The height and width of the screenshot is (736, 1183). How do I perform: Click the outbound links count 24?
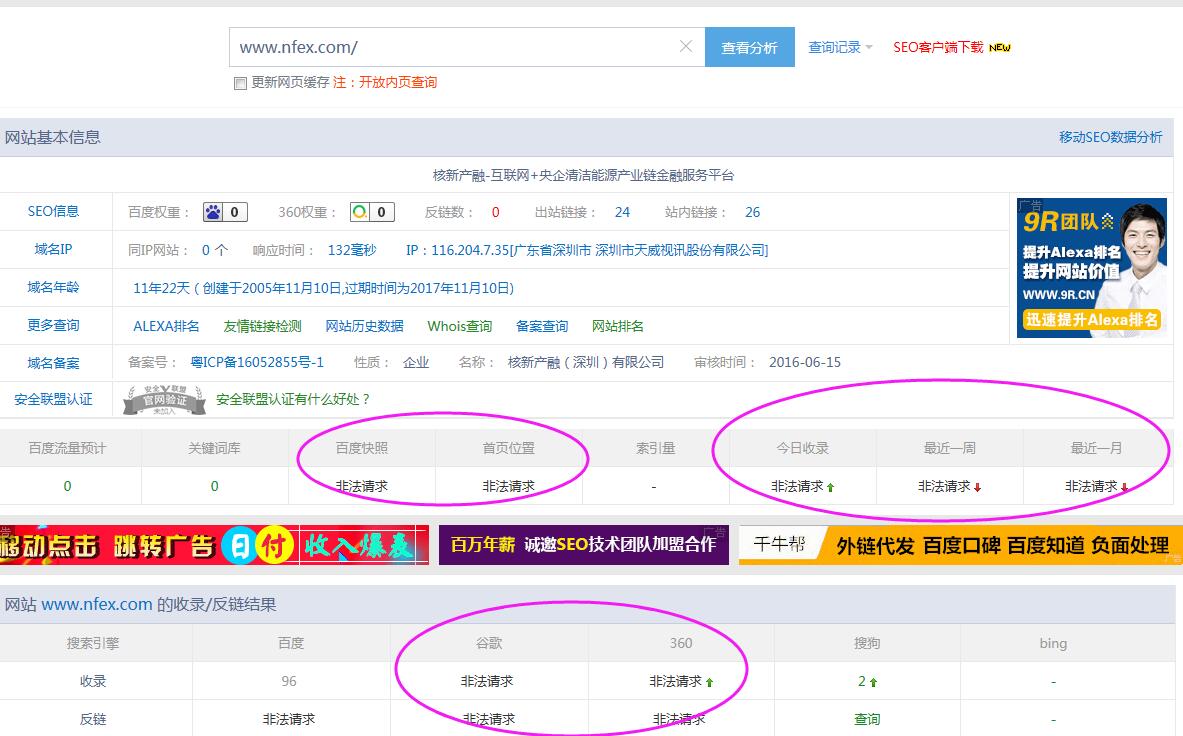pos(622,213)
